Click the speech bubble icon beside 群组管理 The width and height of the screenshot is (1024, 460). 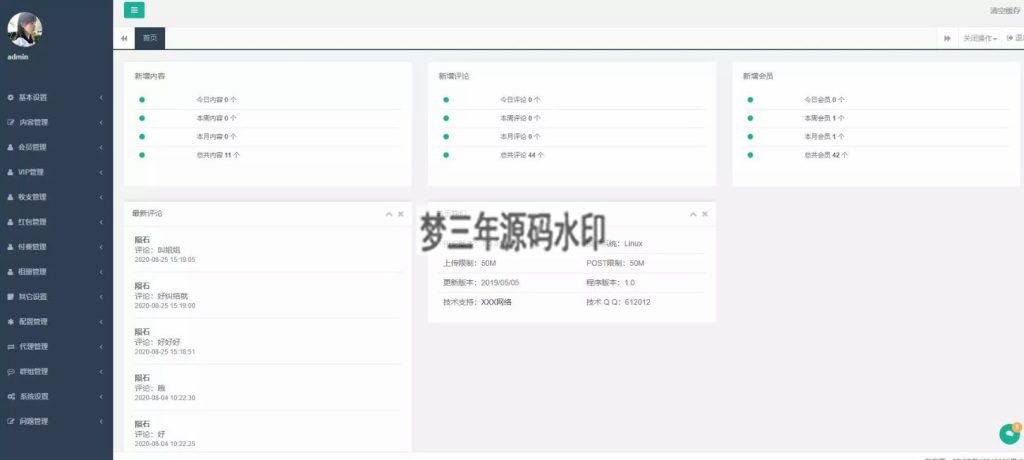click(x=10, y=371)
